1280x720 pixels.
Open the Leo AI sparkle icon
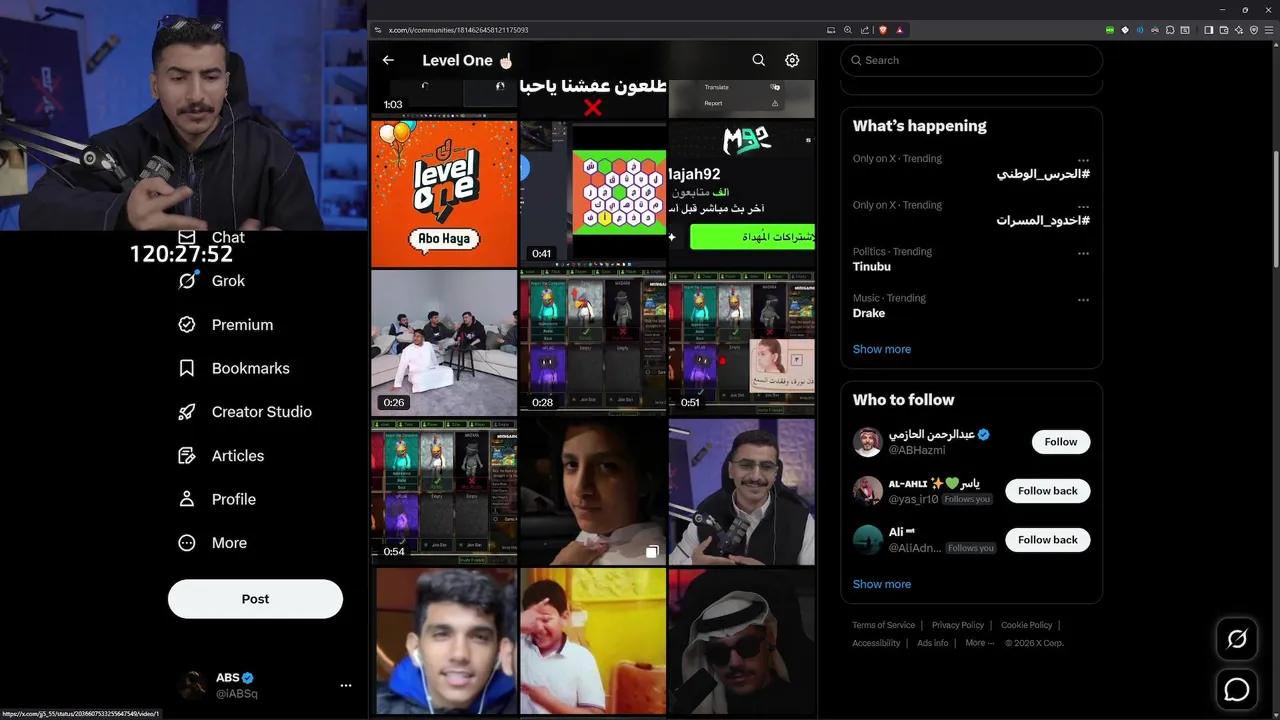click(1239, 30)
